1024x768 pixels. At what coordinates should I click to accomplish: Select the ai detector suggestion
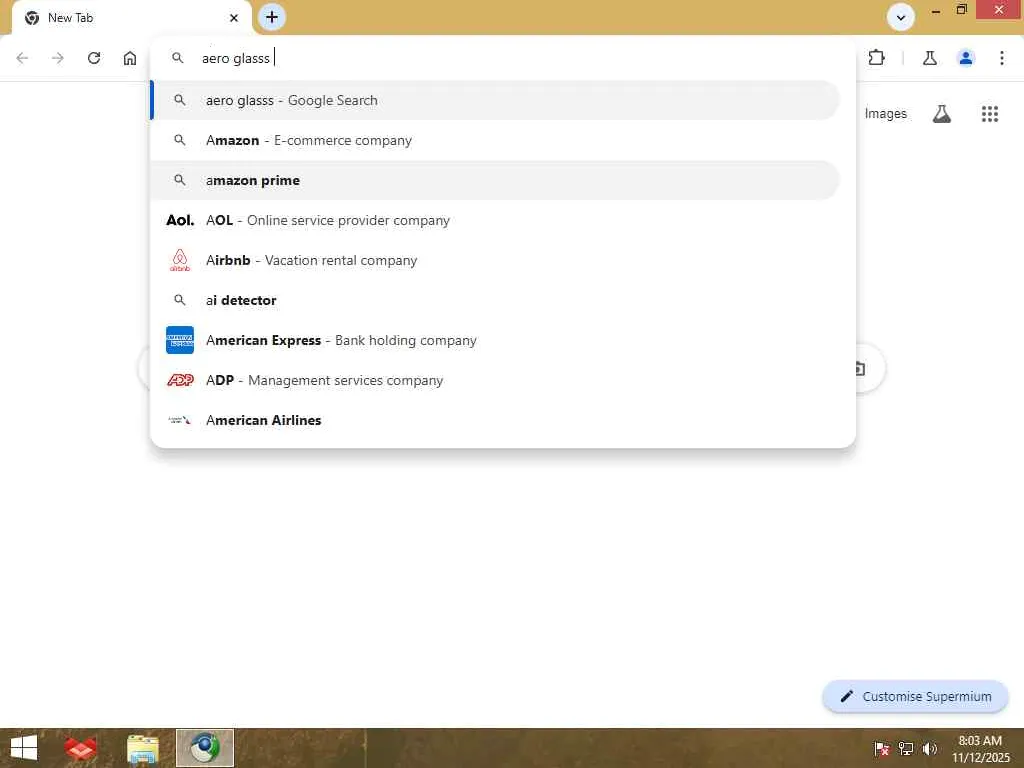point(495,300)
